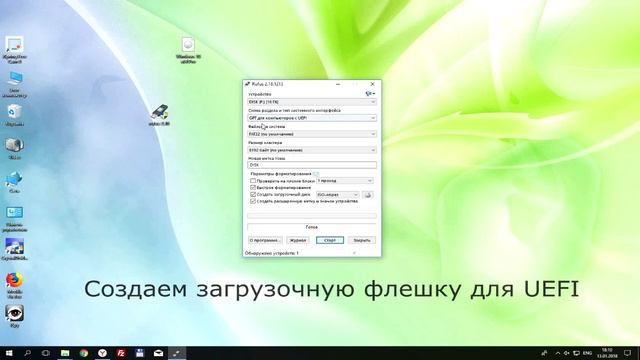The height and width of the screenshot is (360, 640).
Task: Click the new volume label text field
Action: (312, 165)
